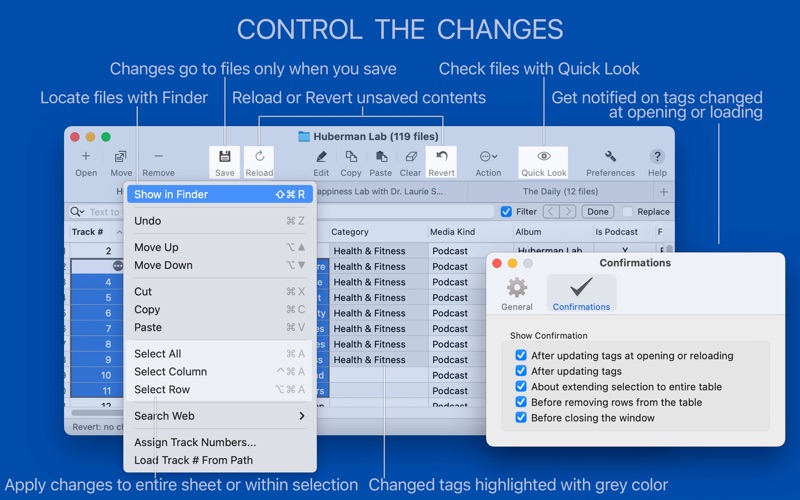Open Quick Look eye icon
This screenshot has height=500, width=800.
544,156
